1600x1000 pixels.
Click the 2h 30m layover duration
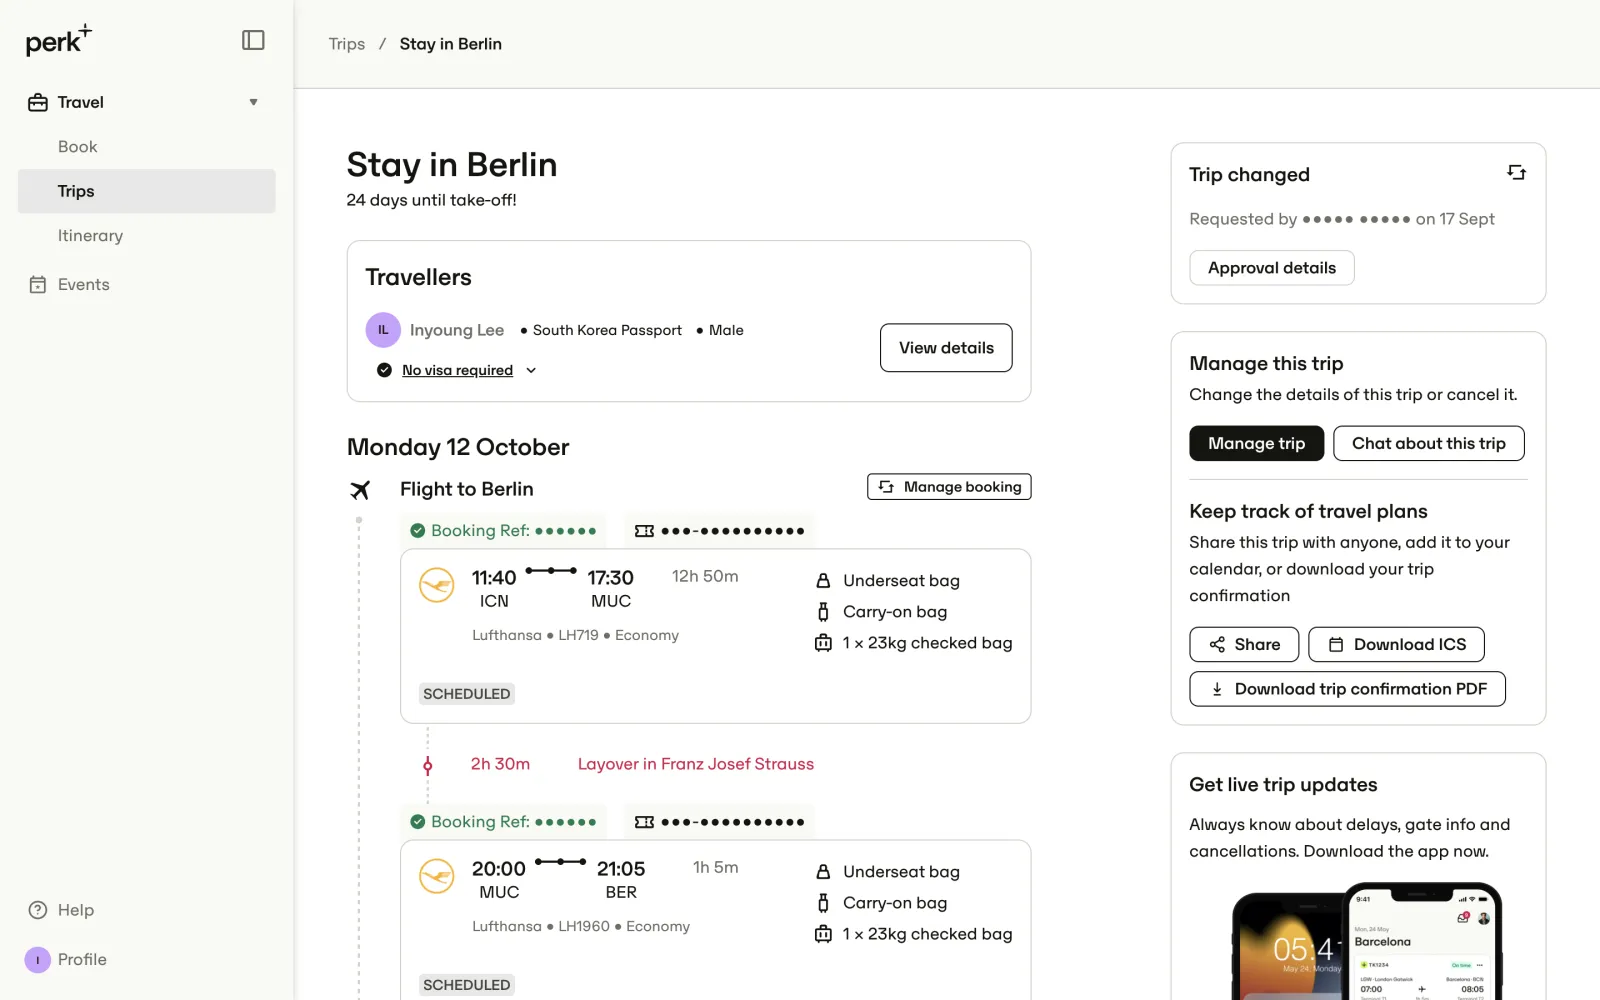pos(501,764)
